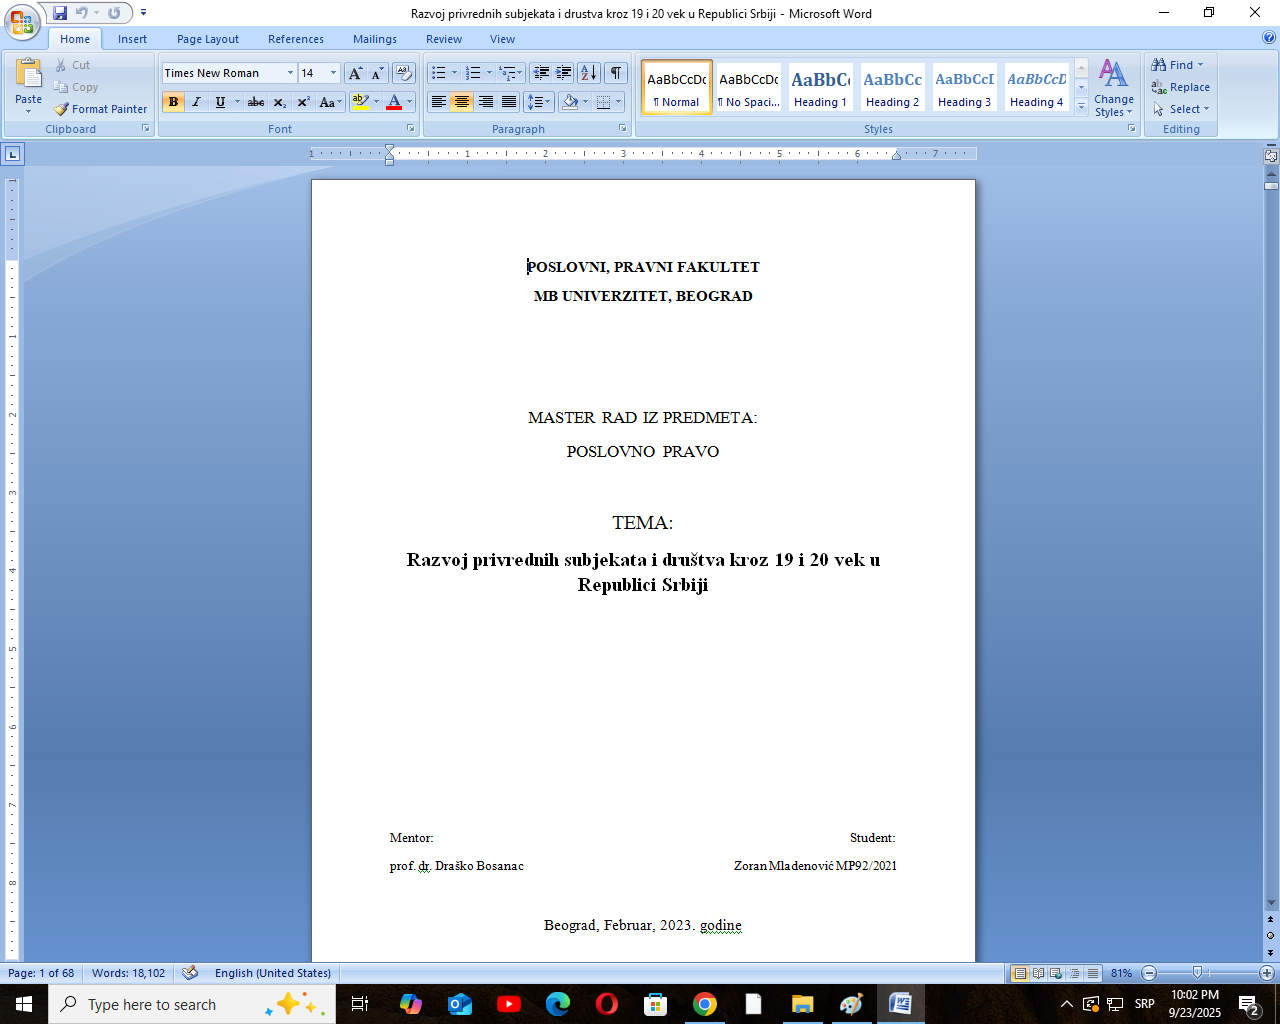Open Paragraph dialog launcher
The height and width of the screenshot is (1024, 1280).
click(x=623, y=129)
